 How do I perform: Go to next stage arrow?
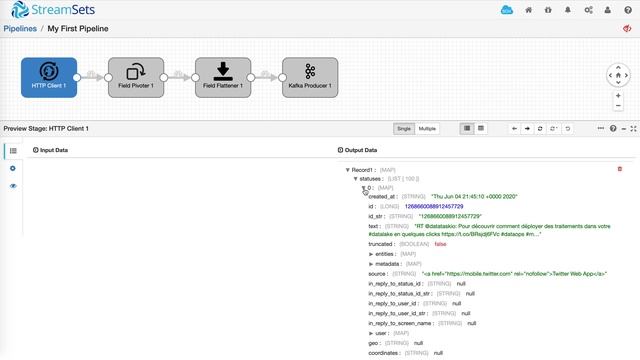527,129
